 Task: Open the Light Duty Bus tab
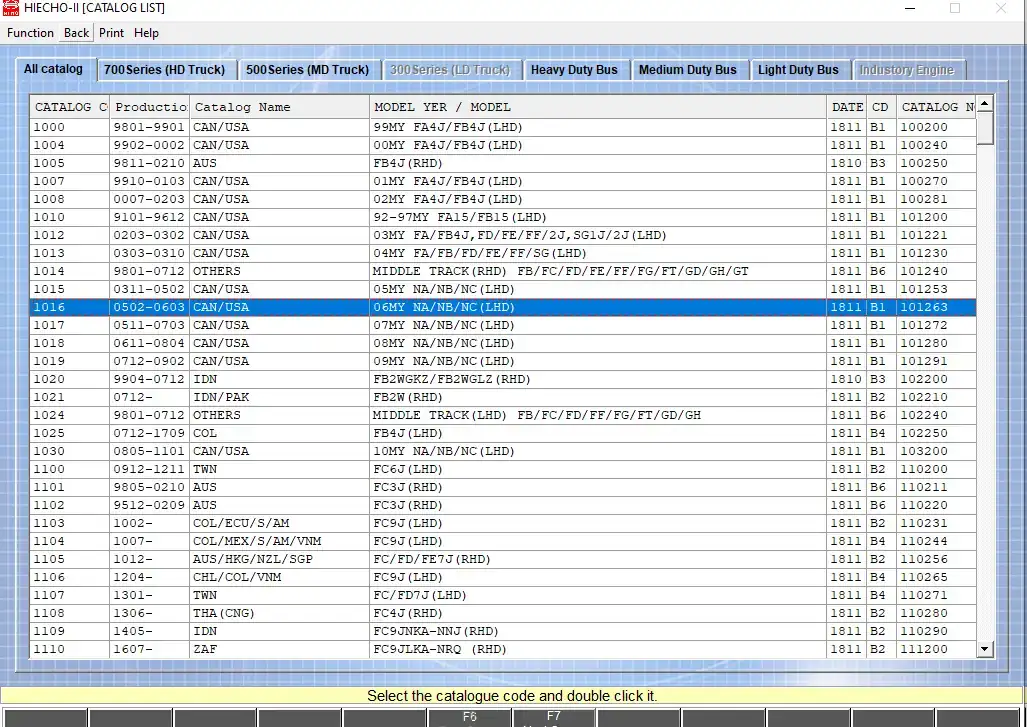(x=798, y=69)
